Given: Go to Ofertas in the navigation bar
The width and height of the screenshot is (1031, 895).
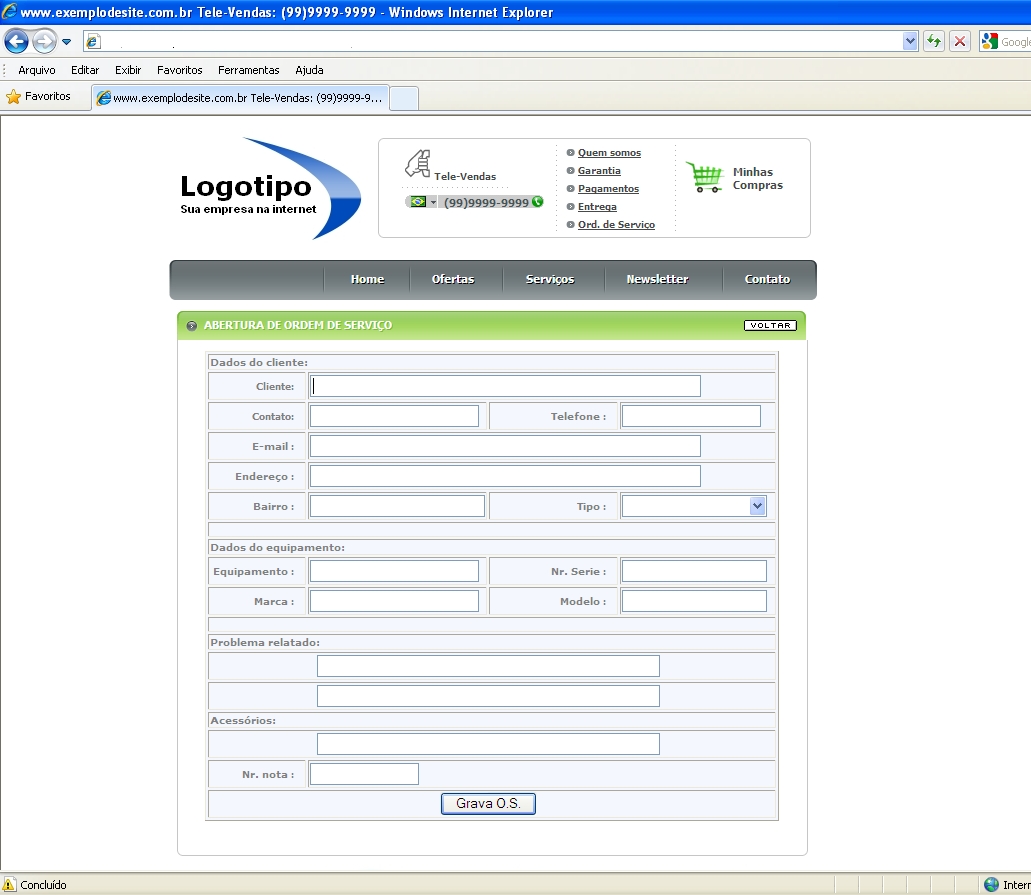Looking at the screenshot, I should coord(453,279).
